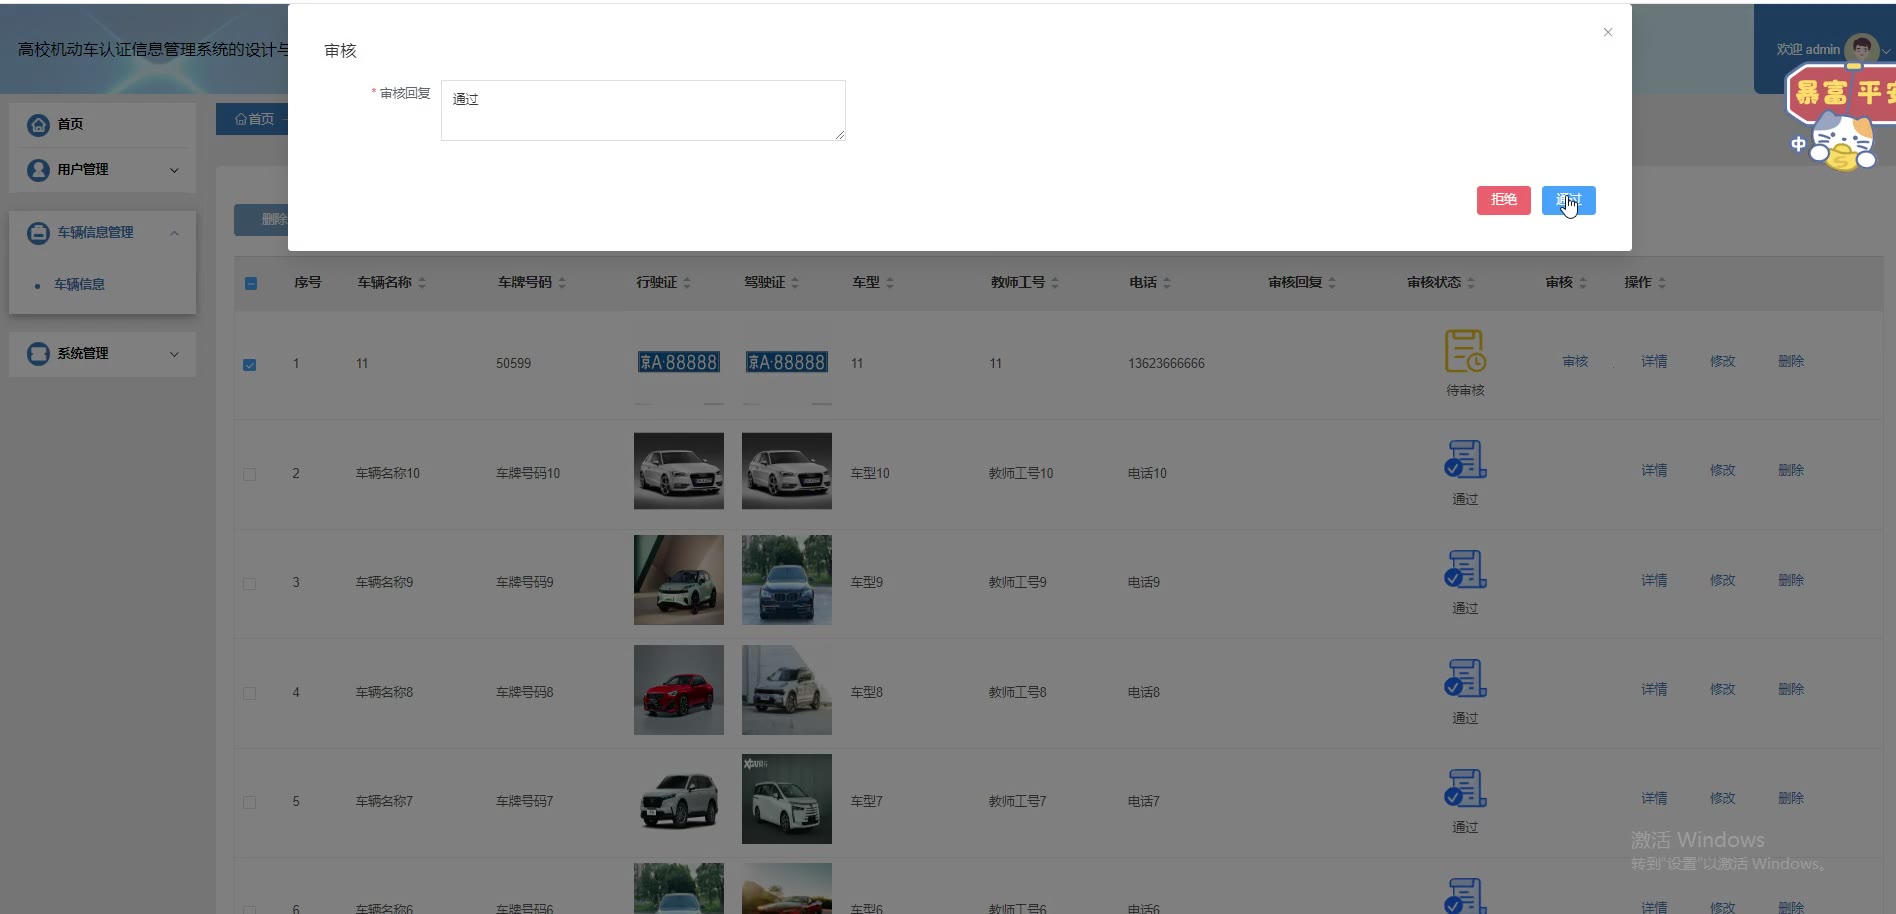Click the vehicle info management sidebar icon
1896x914 pixels.
coord(38,233)
